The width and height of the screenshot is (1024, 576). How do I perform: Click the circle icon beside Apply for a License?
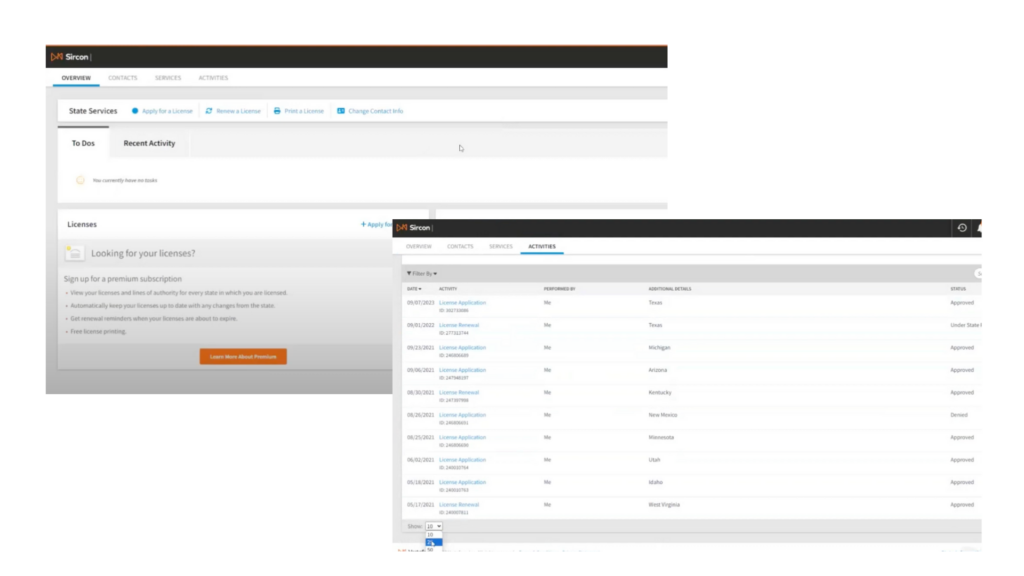click(x=135, y=111)
